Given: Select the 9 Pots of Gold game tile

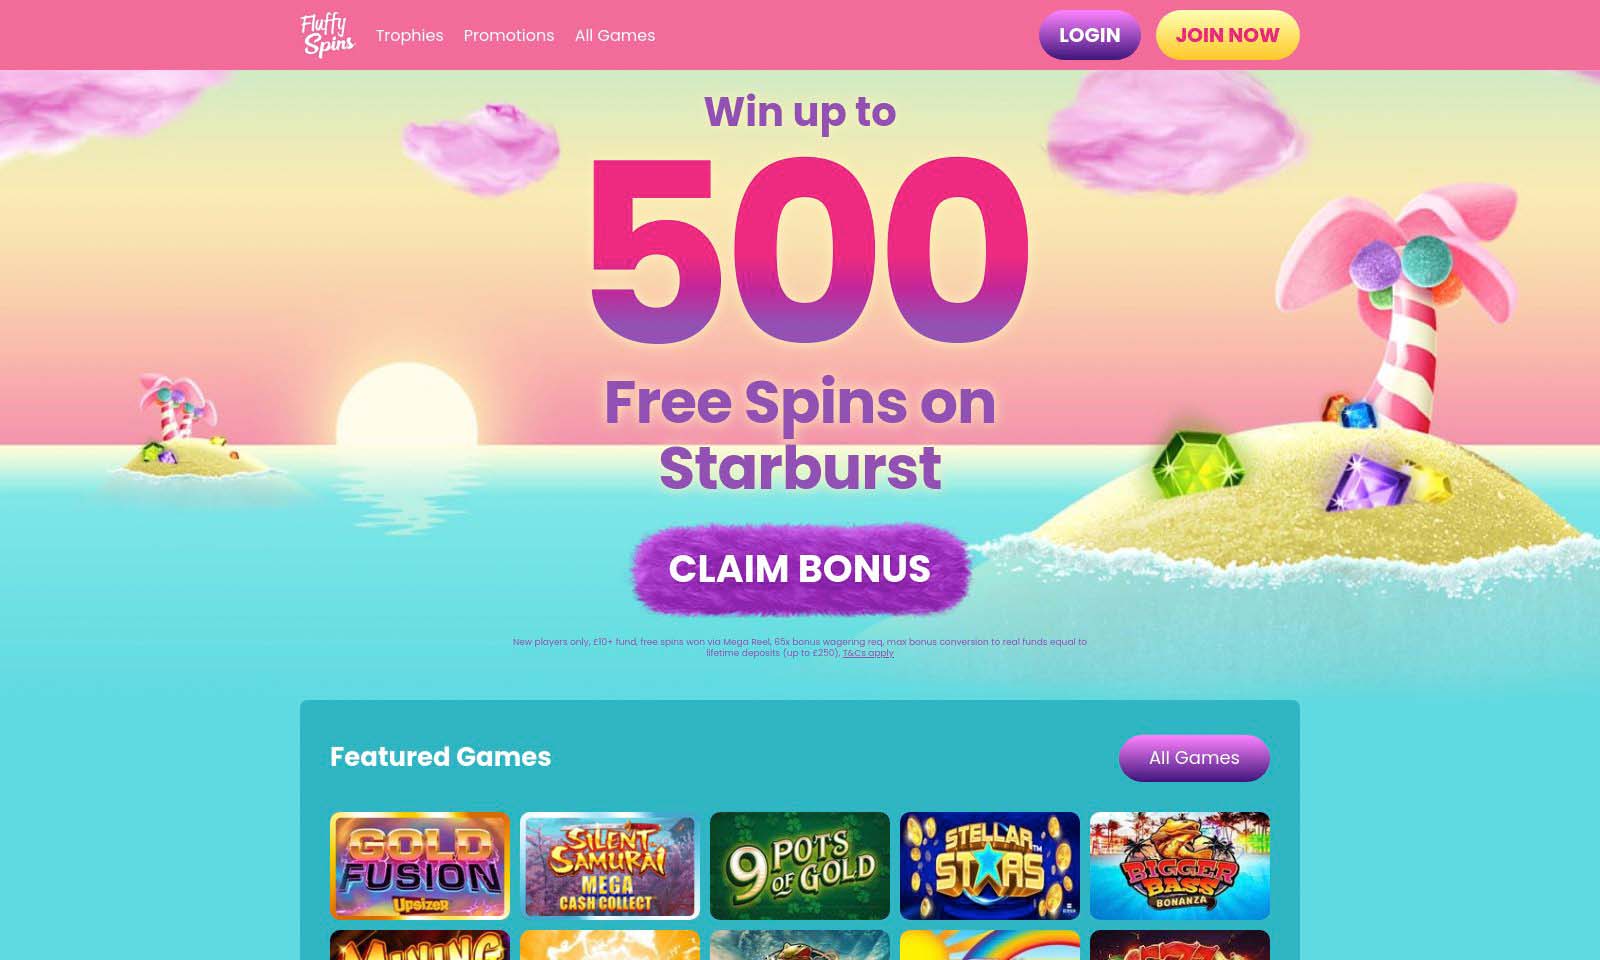Looking at the screenshot, I should (x=800, y=866).
